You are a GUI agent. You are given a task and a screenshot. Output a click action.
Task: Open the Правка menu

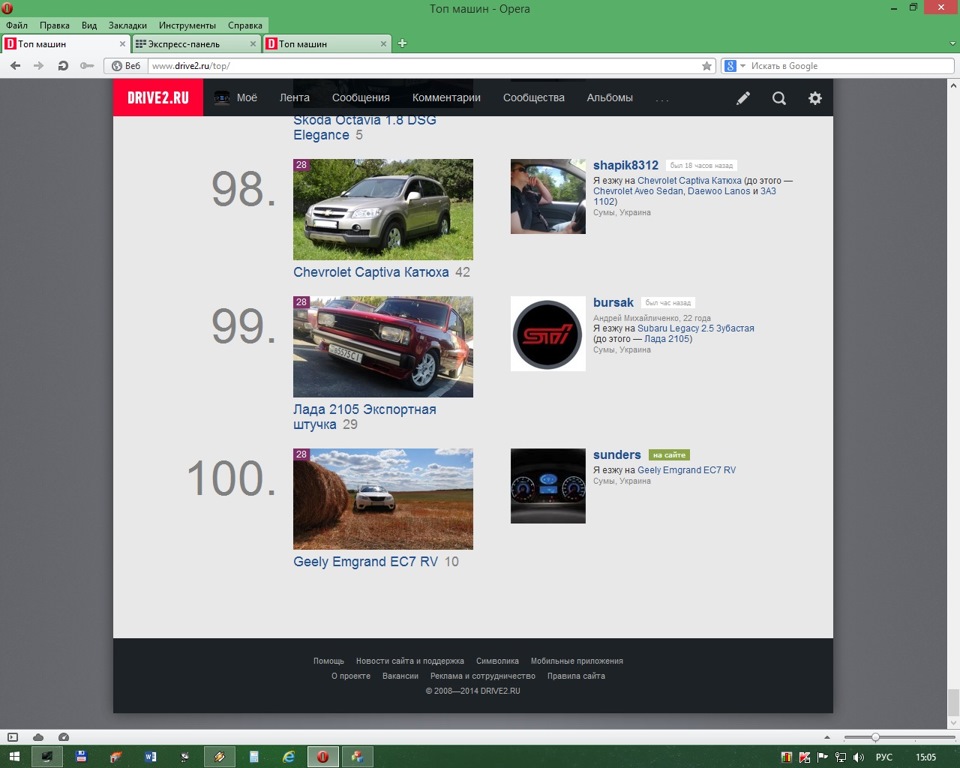(x=54, y=25)
